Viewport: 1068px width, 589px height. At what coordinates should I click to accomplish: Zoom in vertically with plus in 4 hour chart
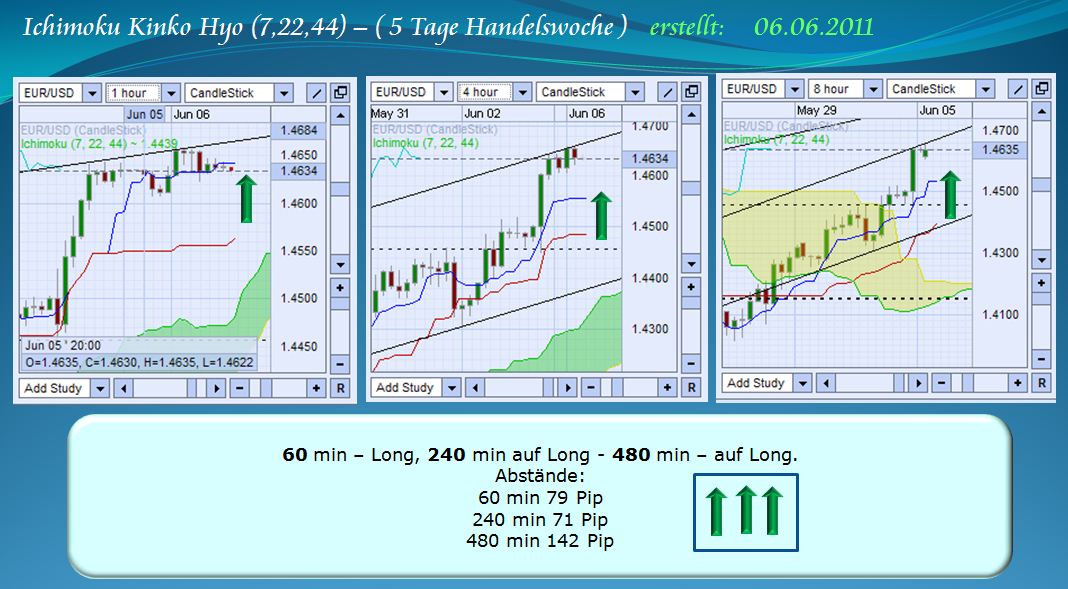click(x=691, y=287)
